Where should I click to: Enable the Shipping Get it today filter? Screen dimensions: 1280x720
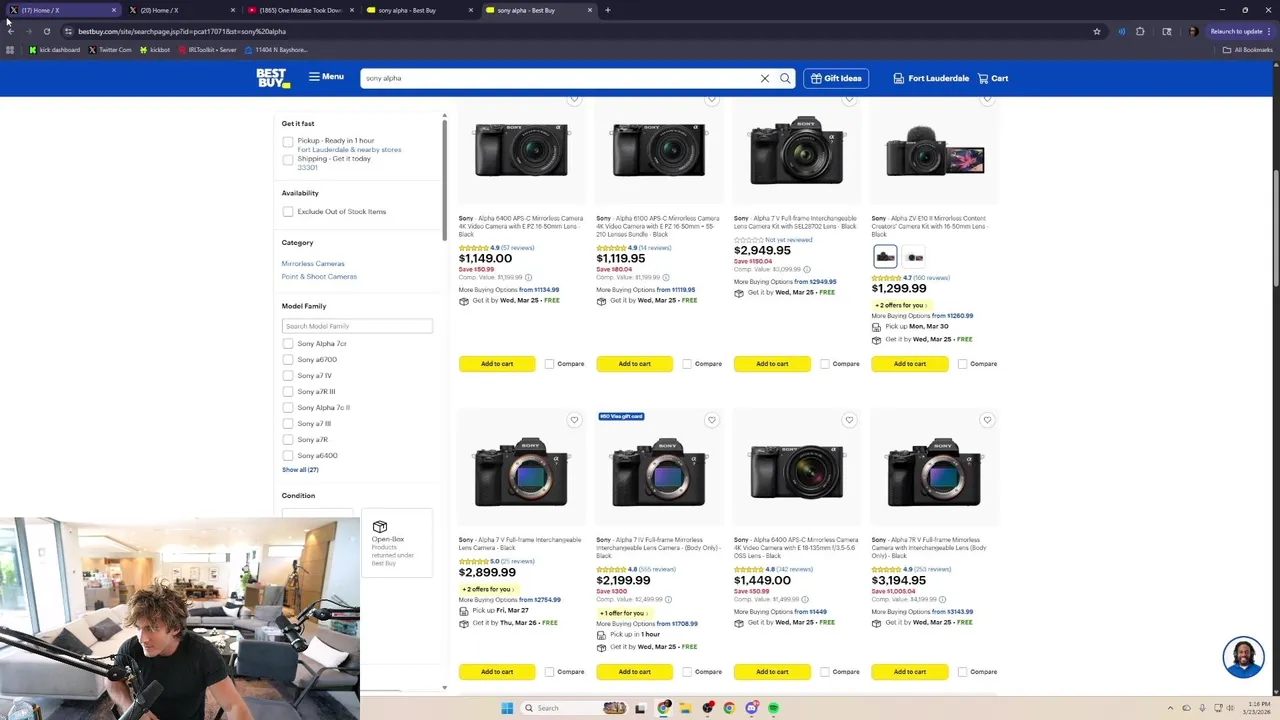tap(288, 159)
